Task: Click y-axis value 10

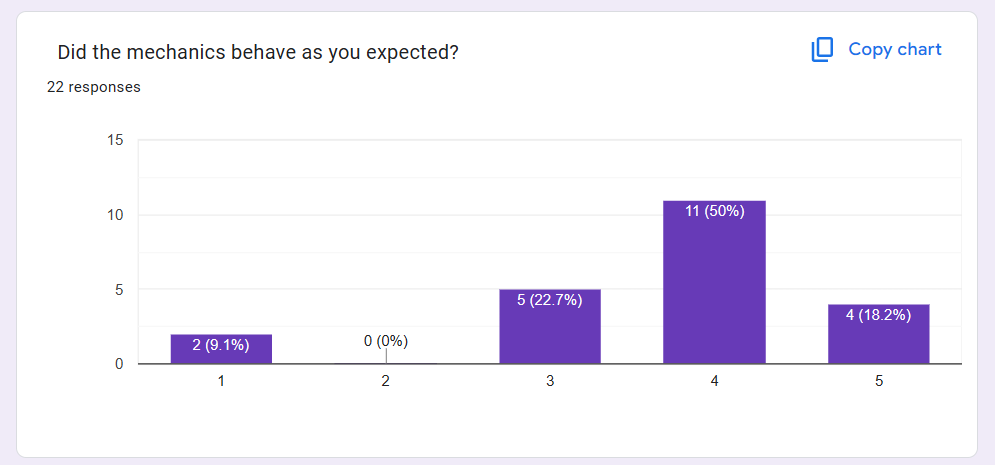Action: pyautogui.click(x=115, y=215)
